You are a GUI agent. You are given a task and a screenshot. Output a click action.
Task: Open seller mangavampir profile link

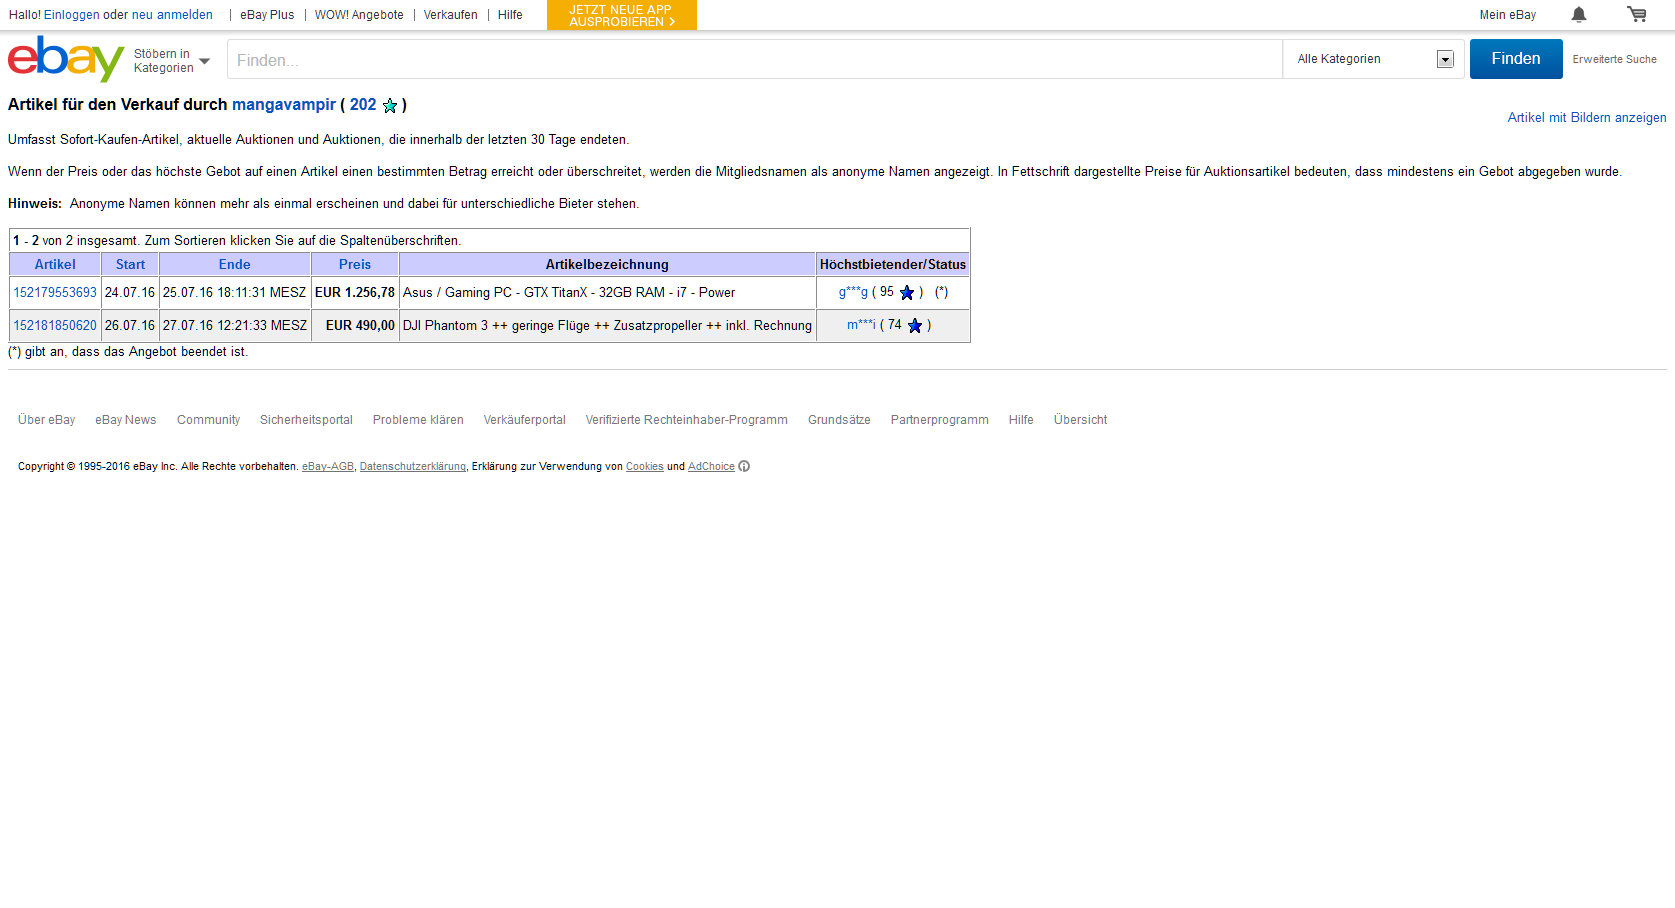[284, 104]
